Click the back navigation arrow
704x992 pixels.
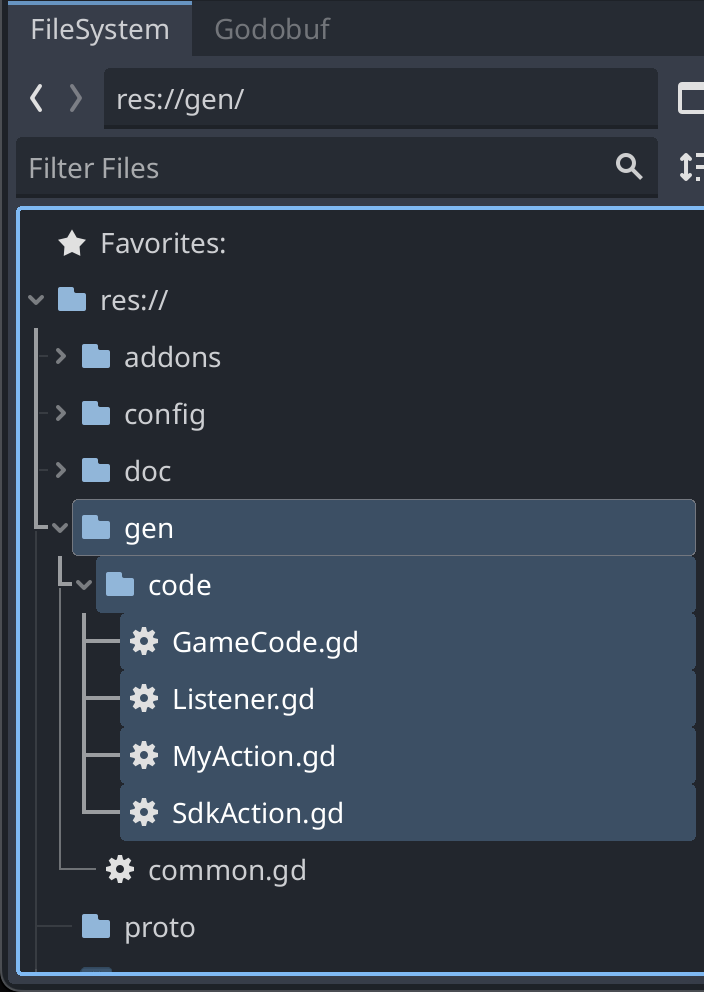[35, 98]
